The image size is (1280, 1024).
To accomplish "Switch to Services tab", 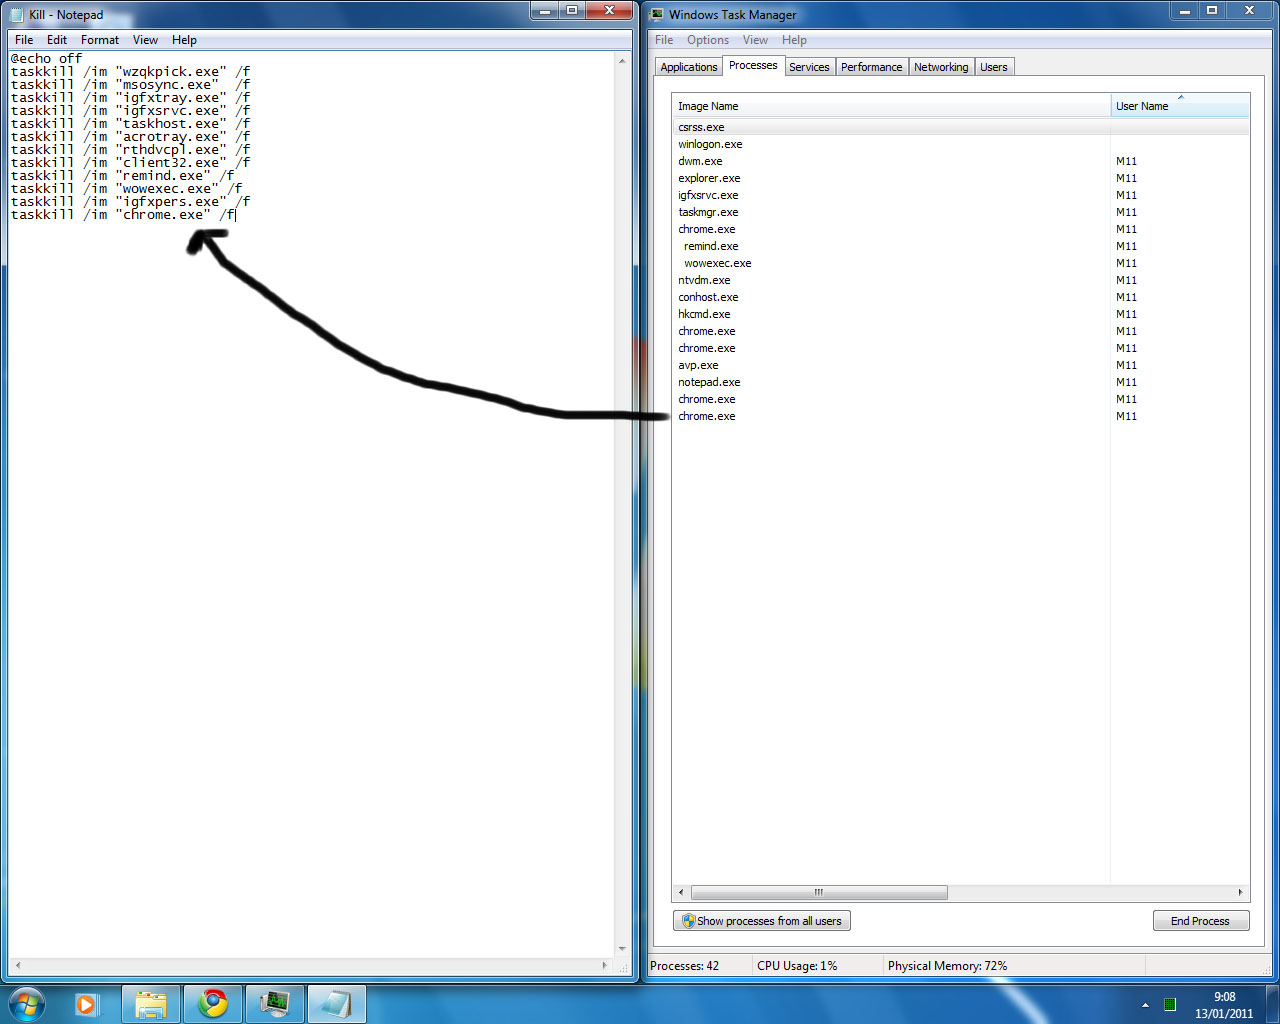I will coord(809,67).
